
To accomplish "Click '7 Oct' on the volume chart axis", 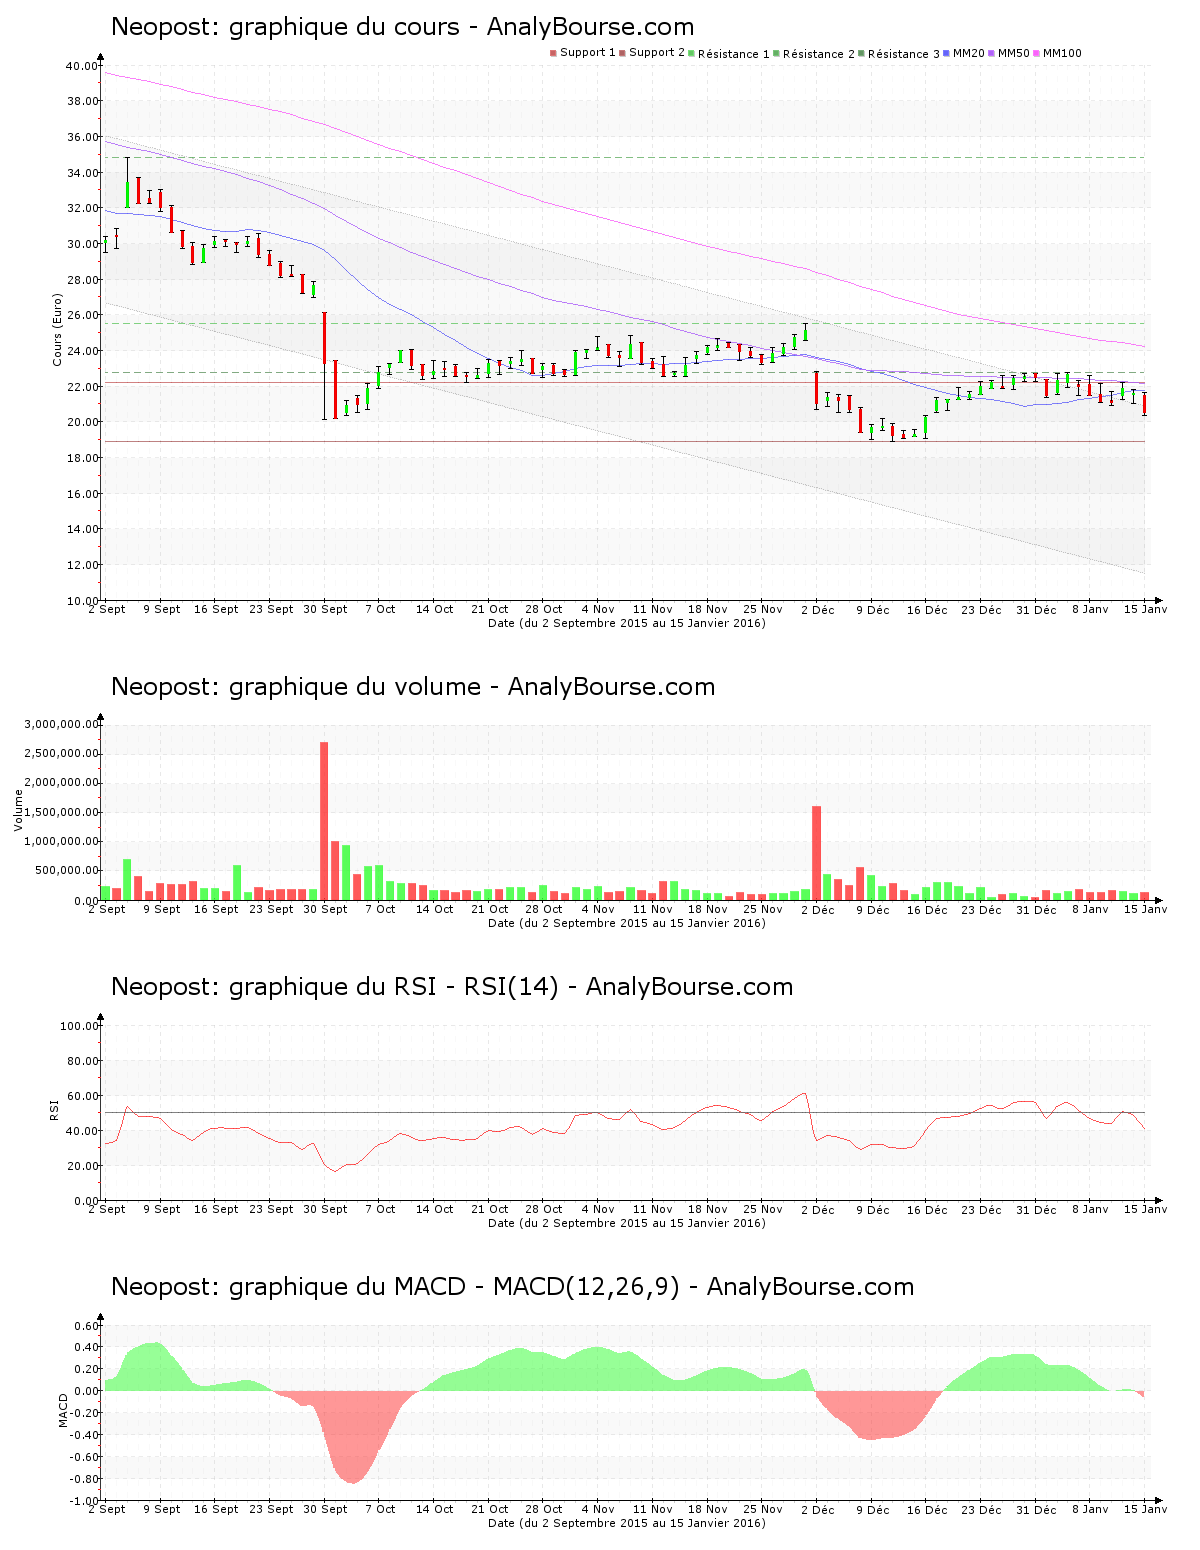I will tap(380, 909).
